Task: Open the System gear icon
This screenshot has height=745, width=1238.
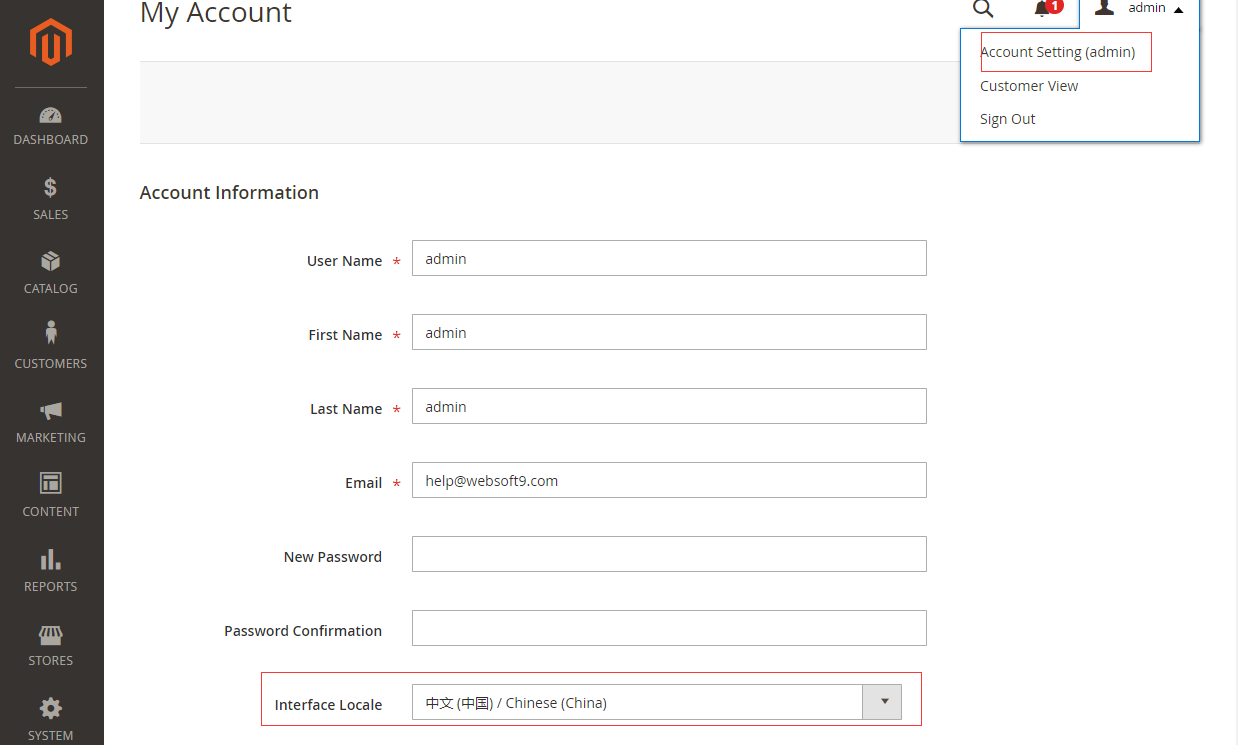Action: [50, 709]
